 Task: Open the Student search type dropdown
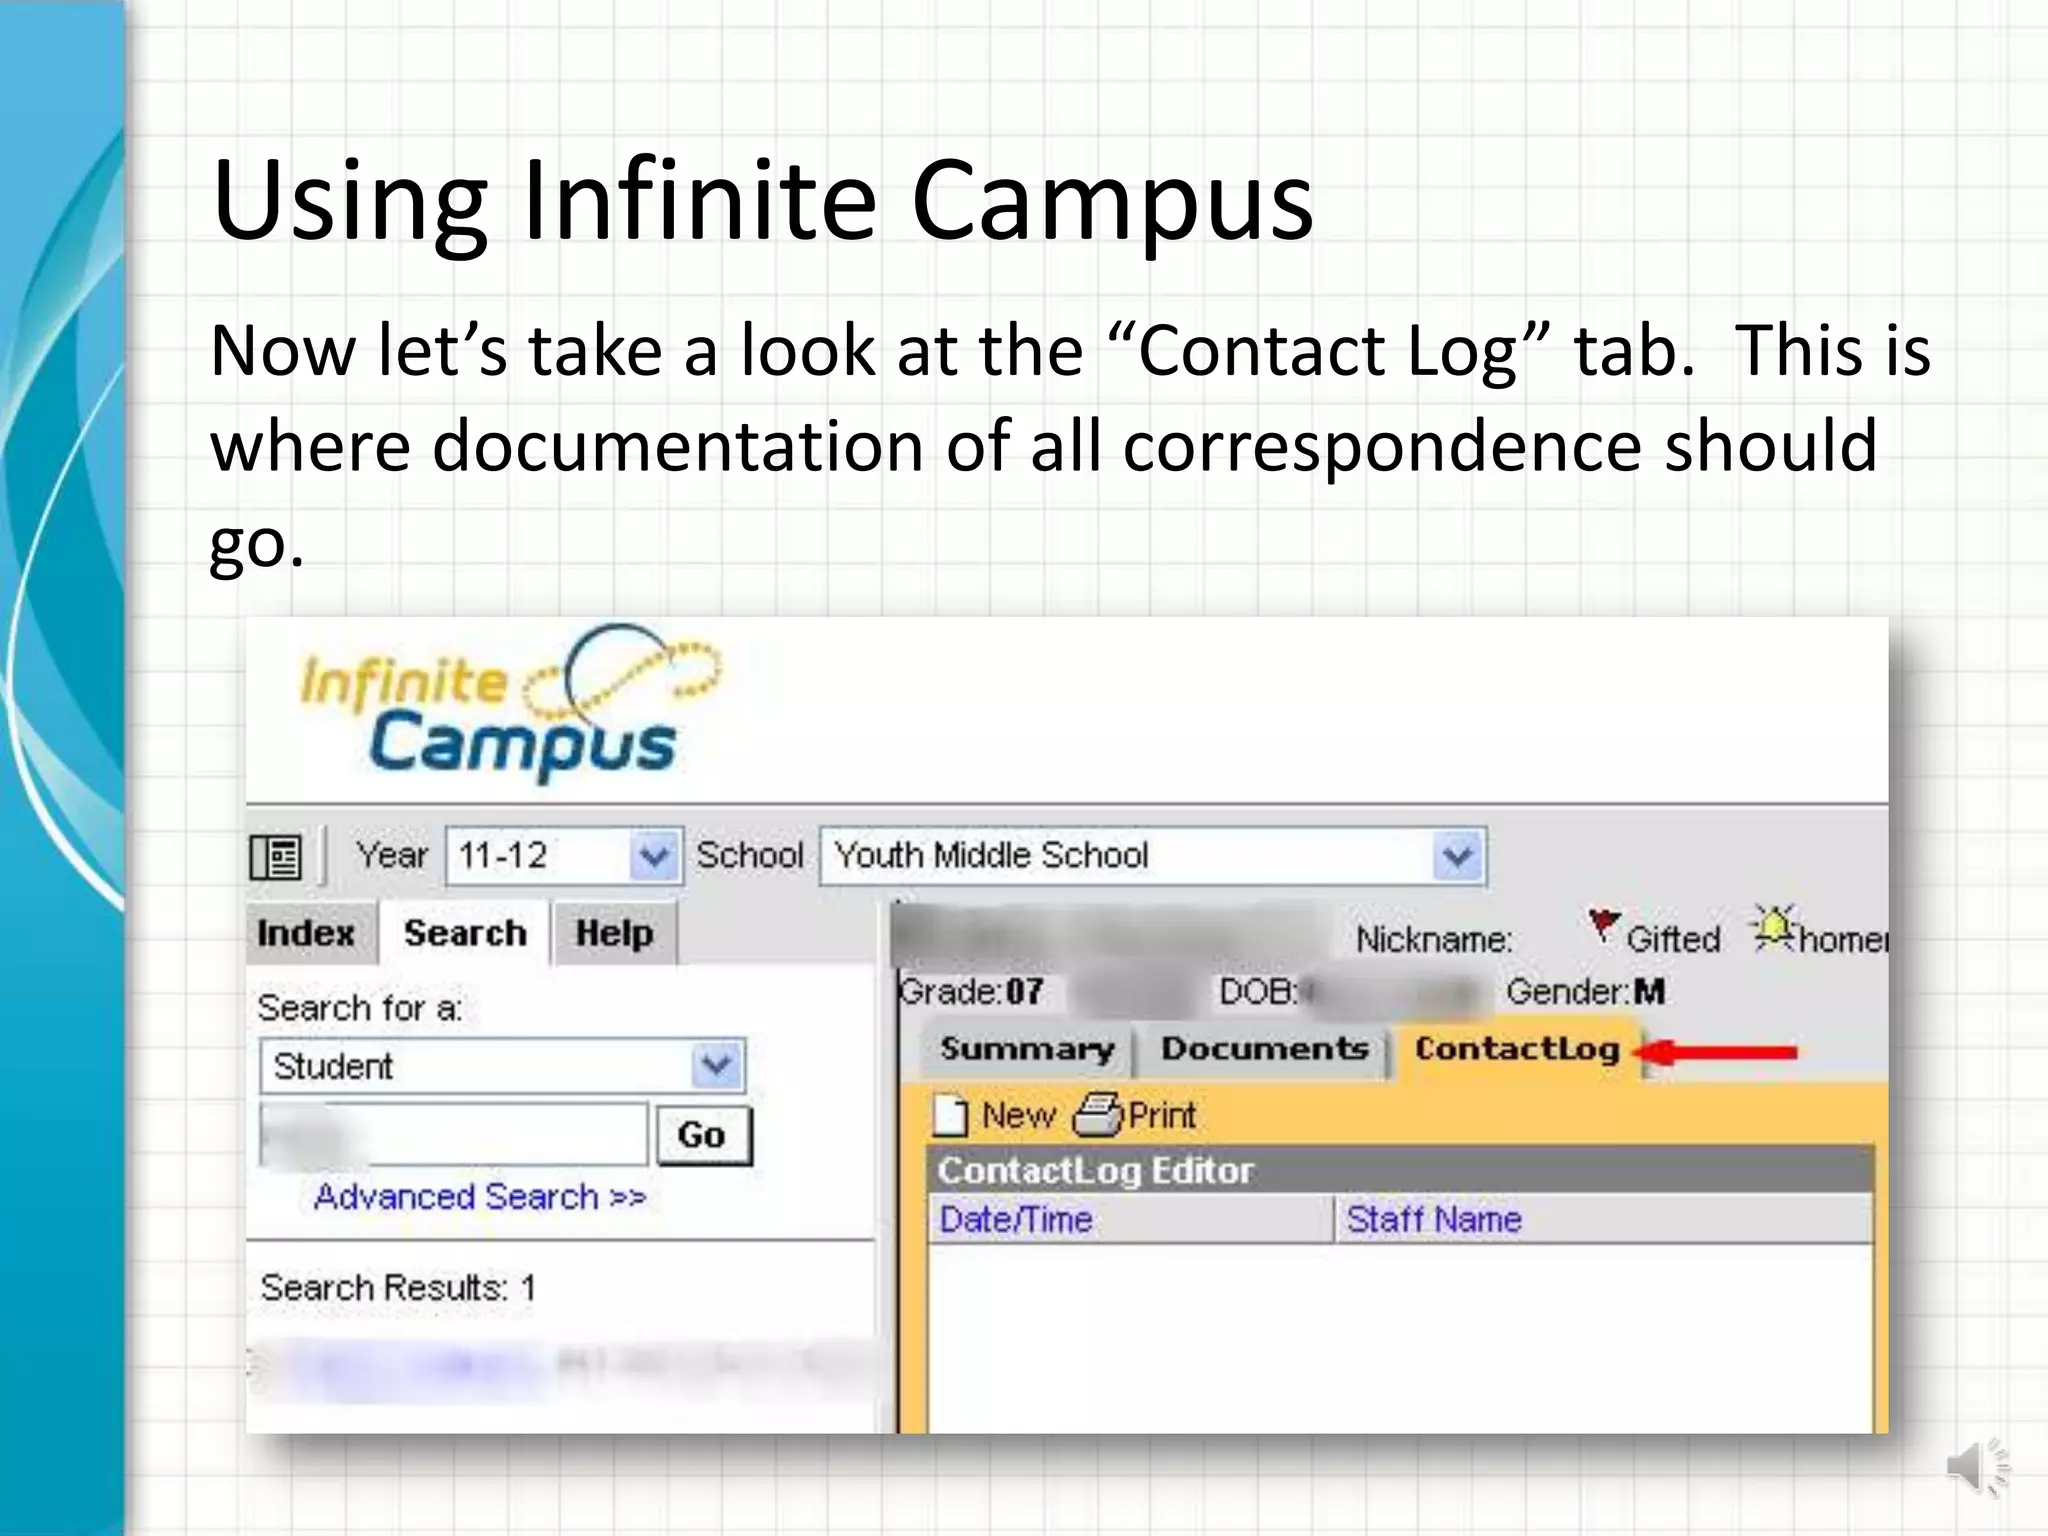(502, 1066)
